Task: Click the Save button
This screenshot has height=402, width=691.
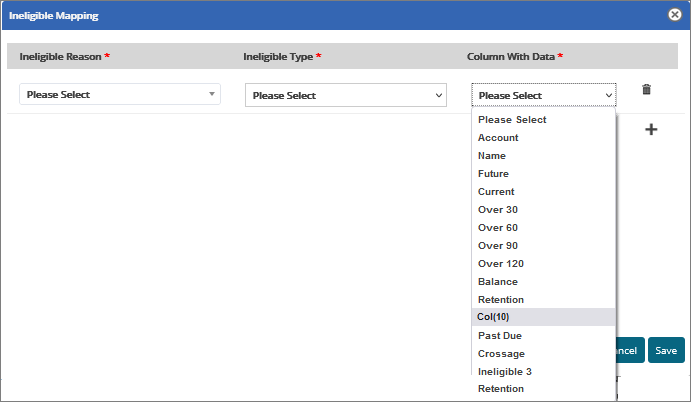Action: click(666, 351)
